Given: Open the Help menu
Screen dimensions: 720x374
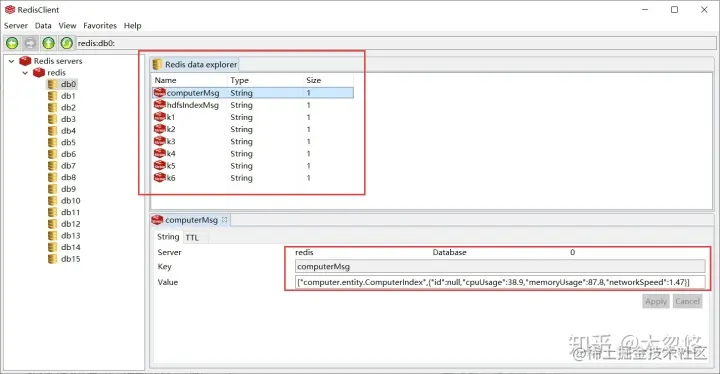Looking at the screenshot, I should coord(133,26).
